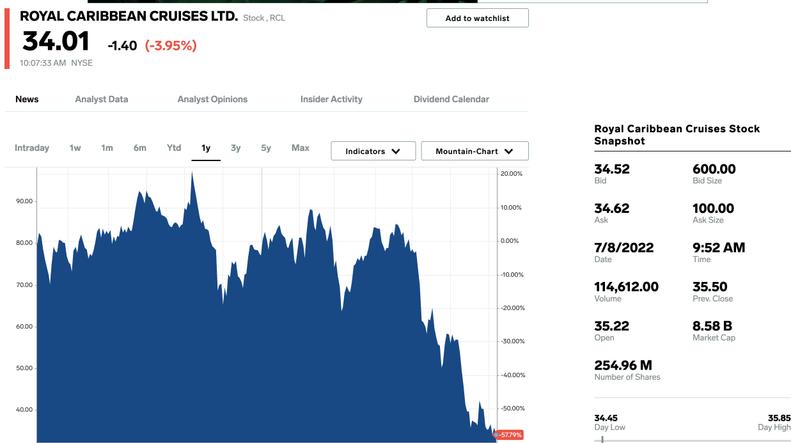Click the 35.85 Day High value
The width and height of the screenshot is (800, 443).
tap(779, 418)
